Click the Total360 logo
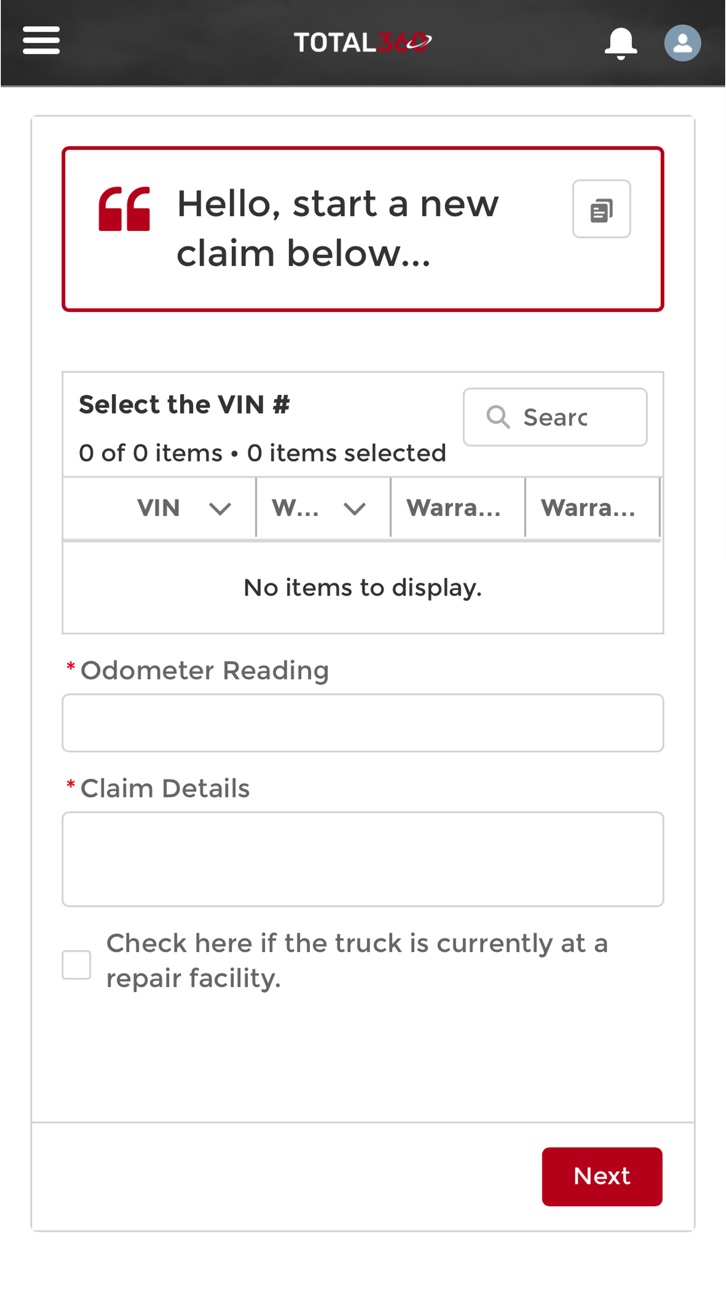The width and height of the screenshot is (726, 1290). [x=363, y=42]
